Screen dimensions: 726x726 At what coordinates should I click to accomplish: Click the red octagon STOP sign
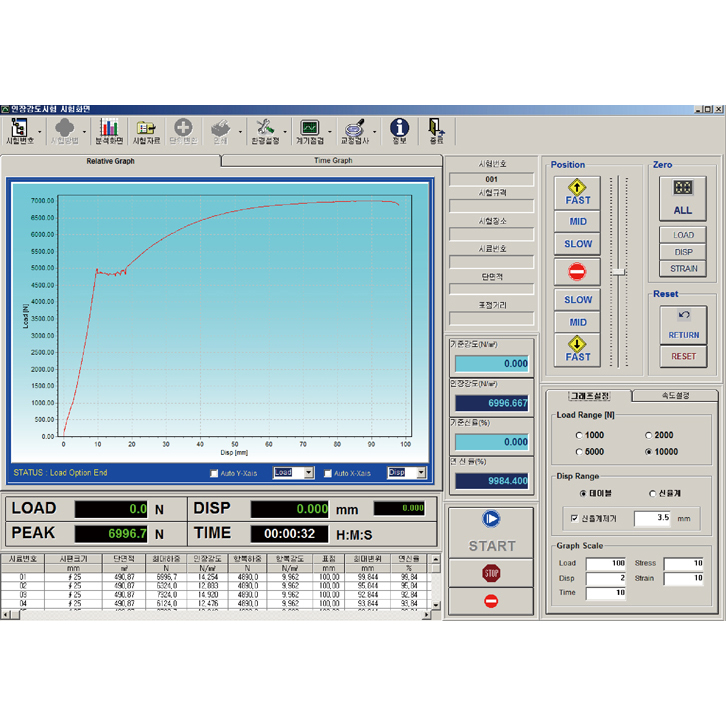[x=491, y=573]
